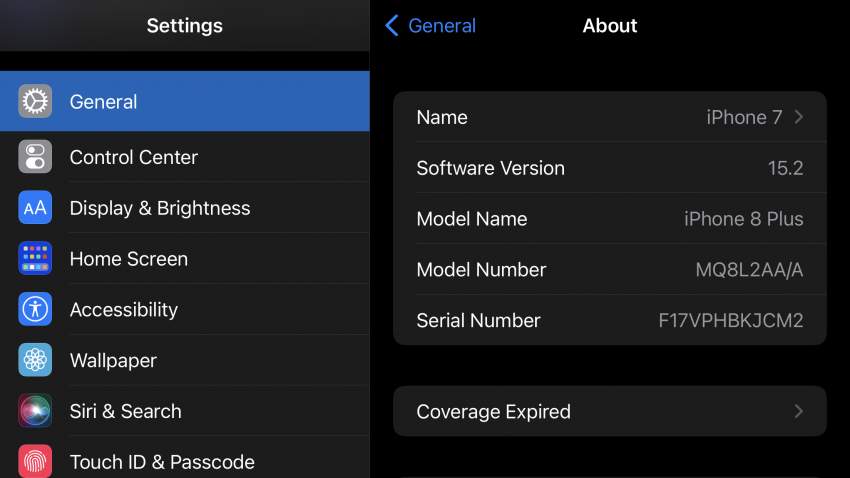Tap the Siri & Search icon
Image resolution: width=850 pixels, height=478 pixels.
[x=35, y=411]
